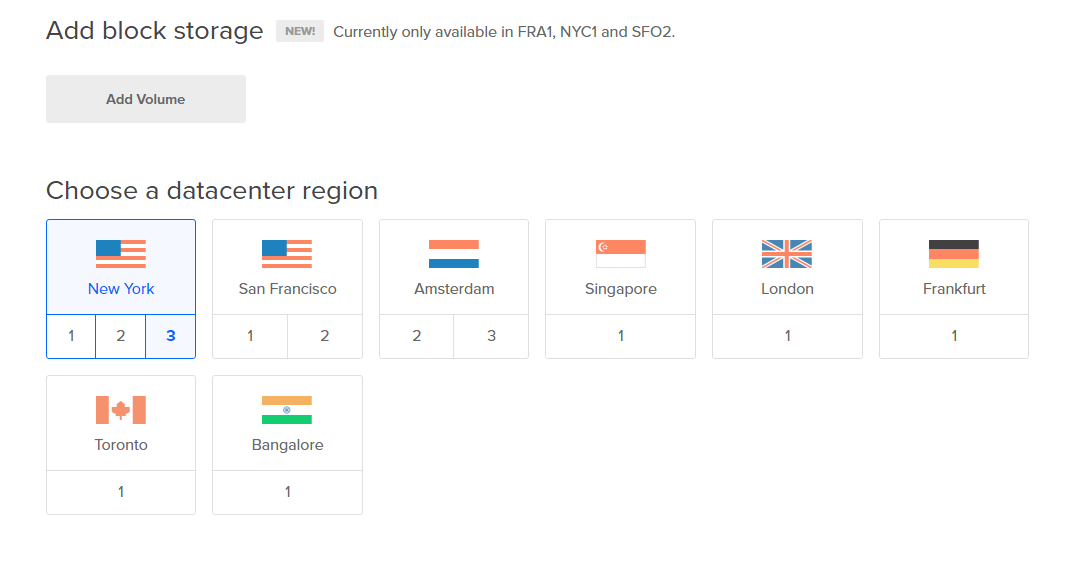Click the Toronto Canada flag icon
Image resolution: width=1073 pixels, height=563 pixels.
point(121,410)
